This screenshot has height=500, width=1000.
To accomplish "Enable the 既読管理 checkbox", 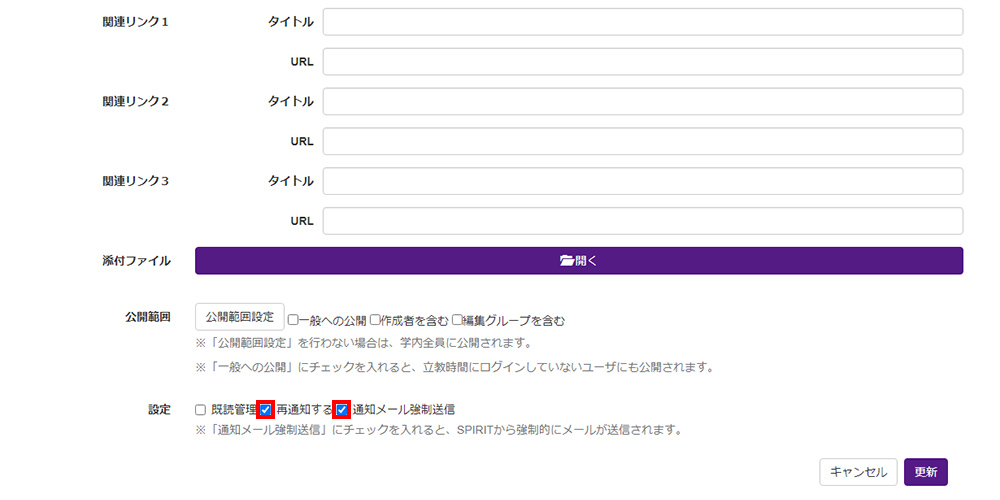I will point(201,410).
